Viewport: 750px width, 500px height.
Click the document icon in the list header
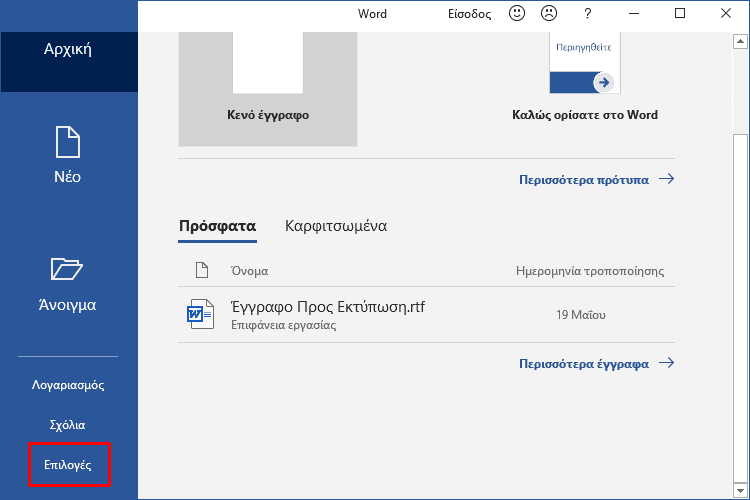point(202,270)
